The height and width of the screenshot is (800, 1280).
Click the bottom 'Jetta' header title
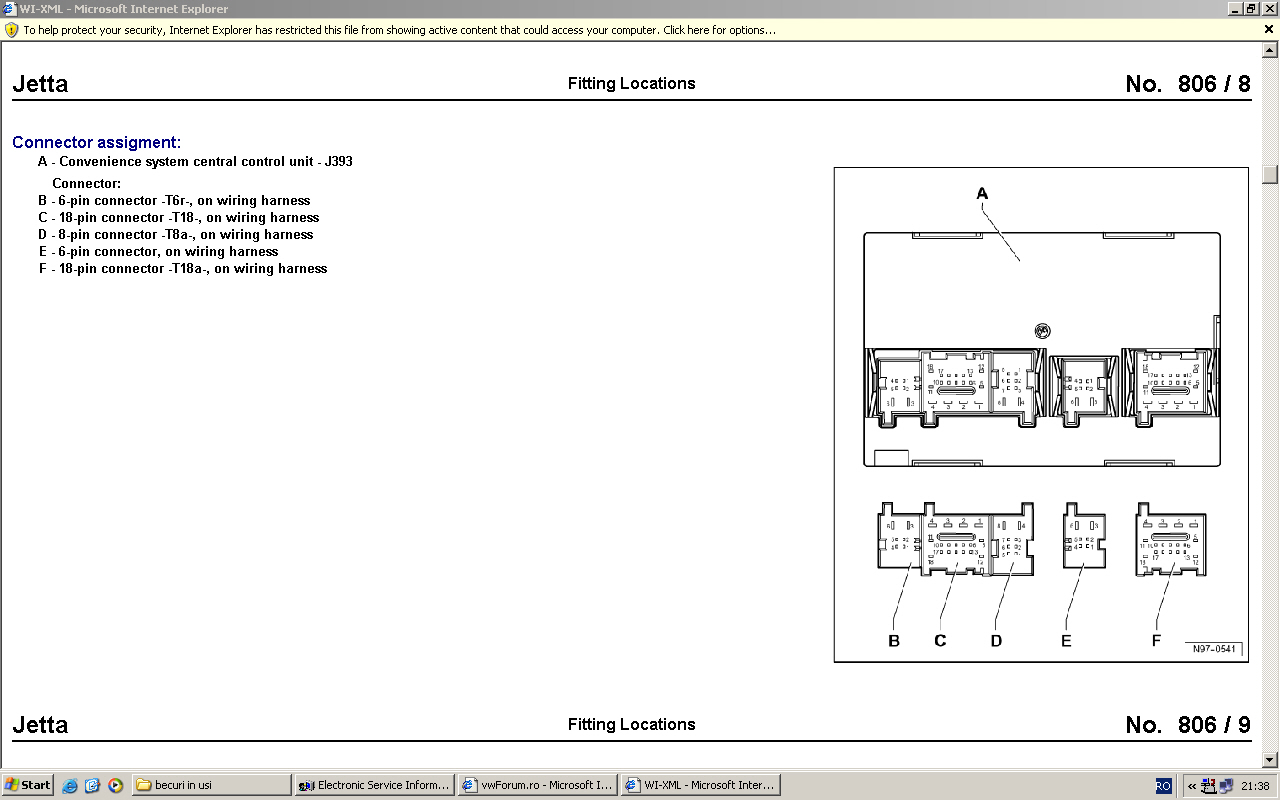pyautogui.click(x=40, y=725)
